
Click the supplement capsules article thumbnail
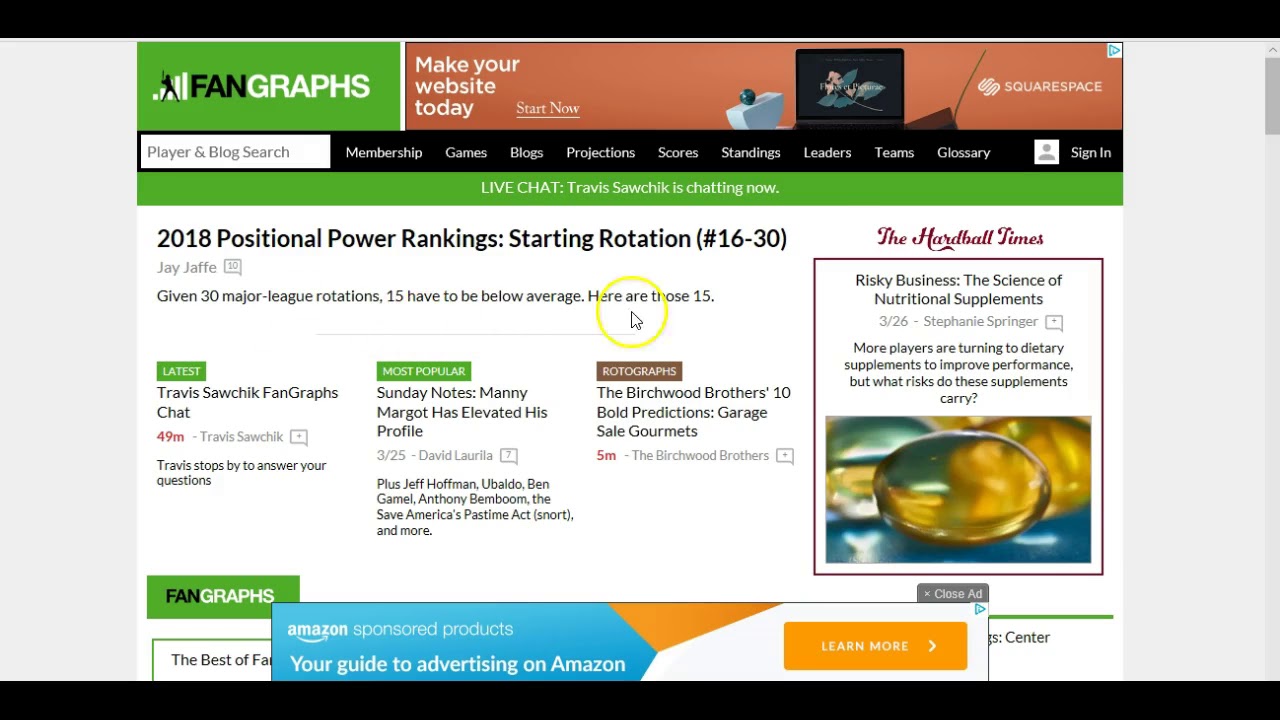(x=958, y=490)
